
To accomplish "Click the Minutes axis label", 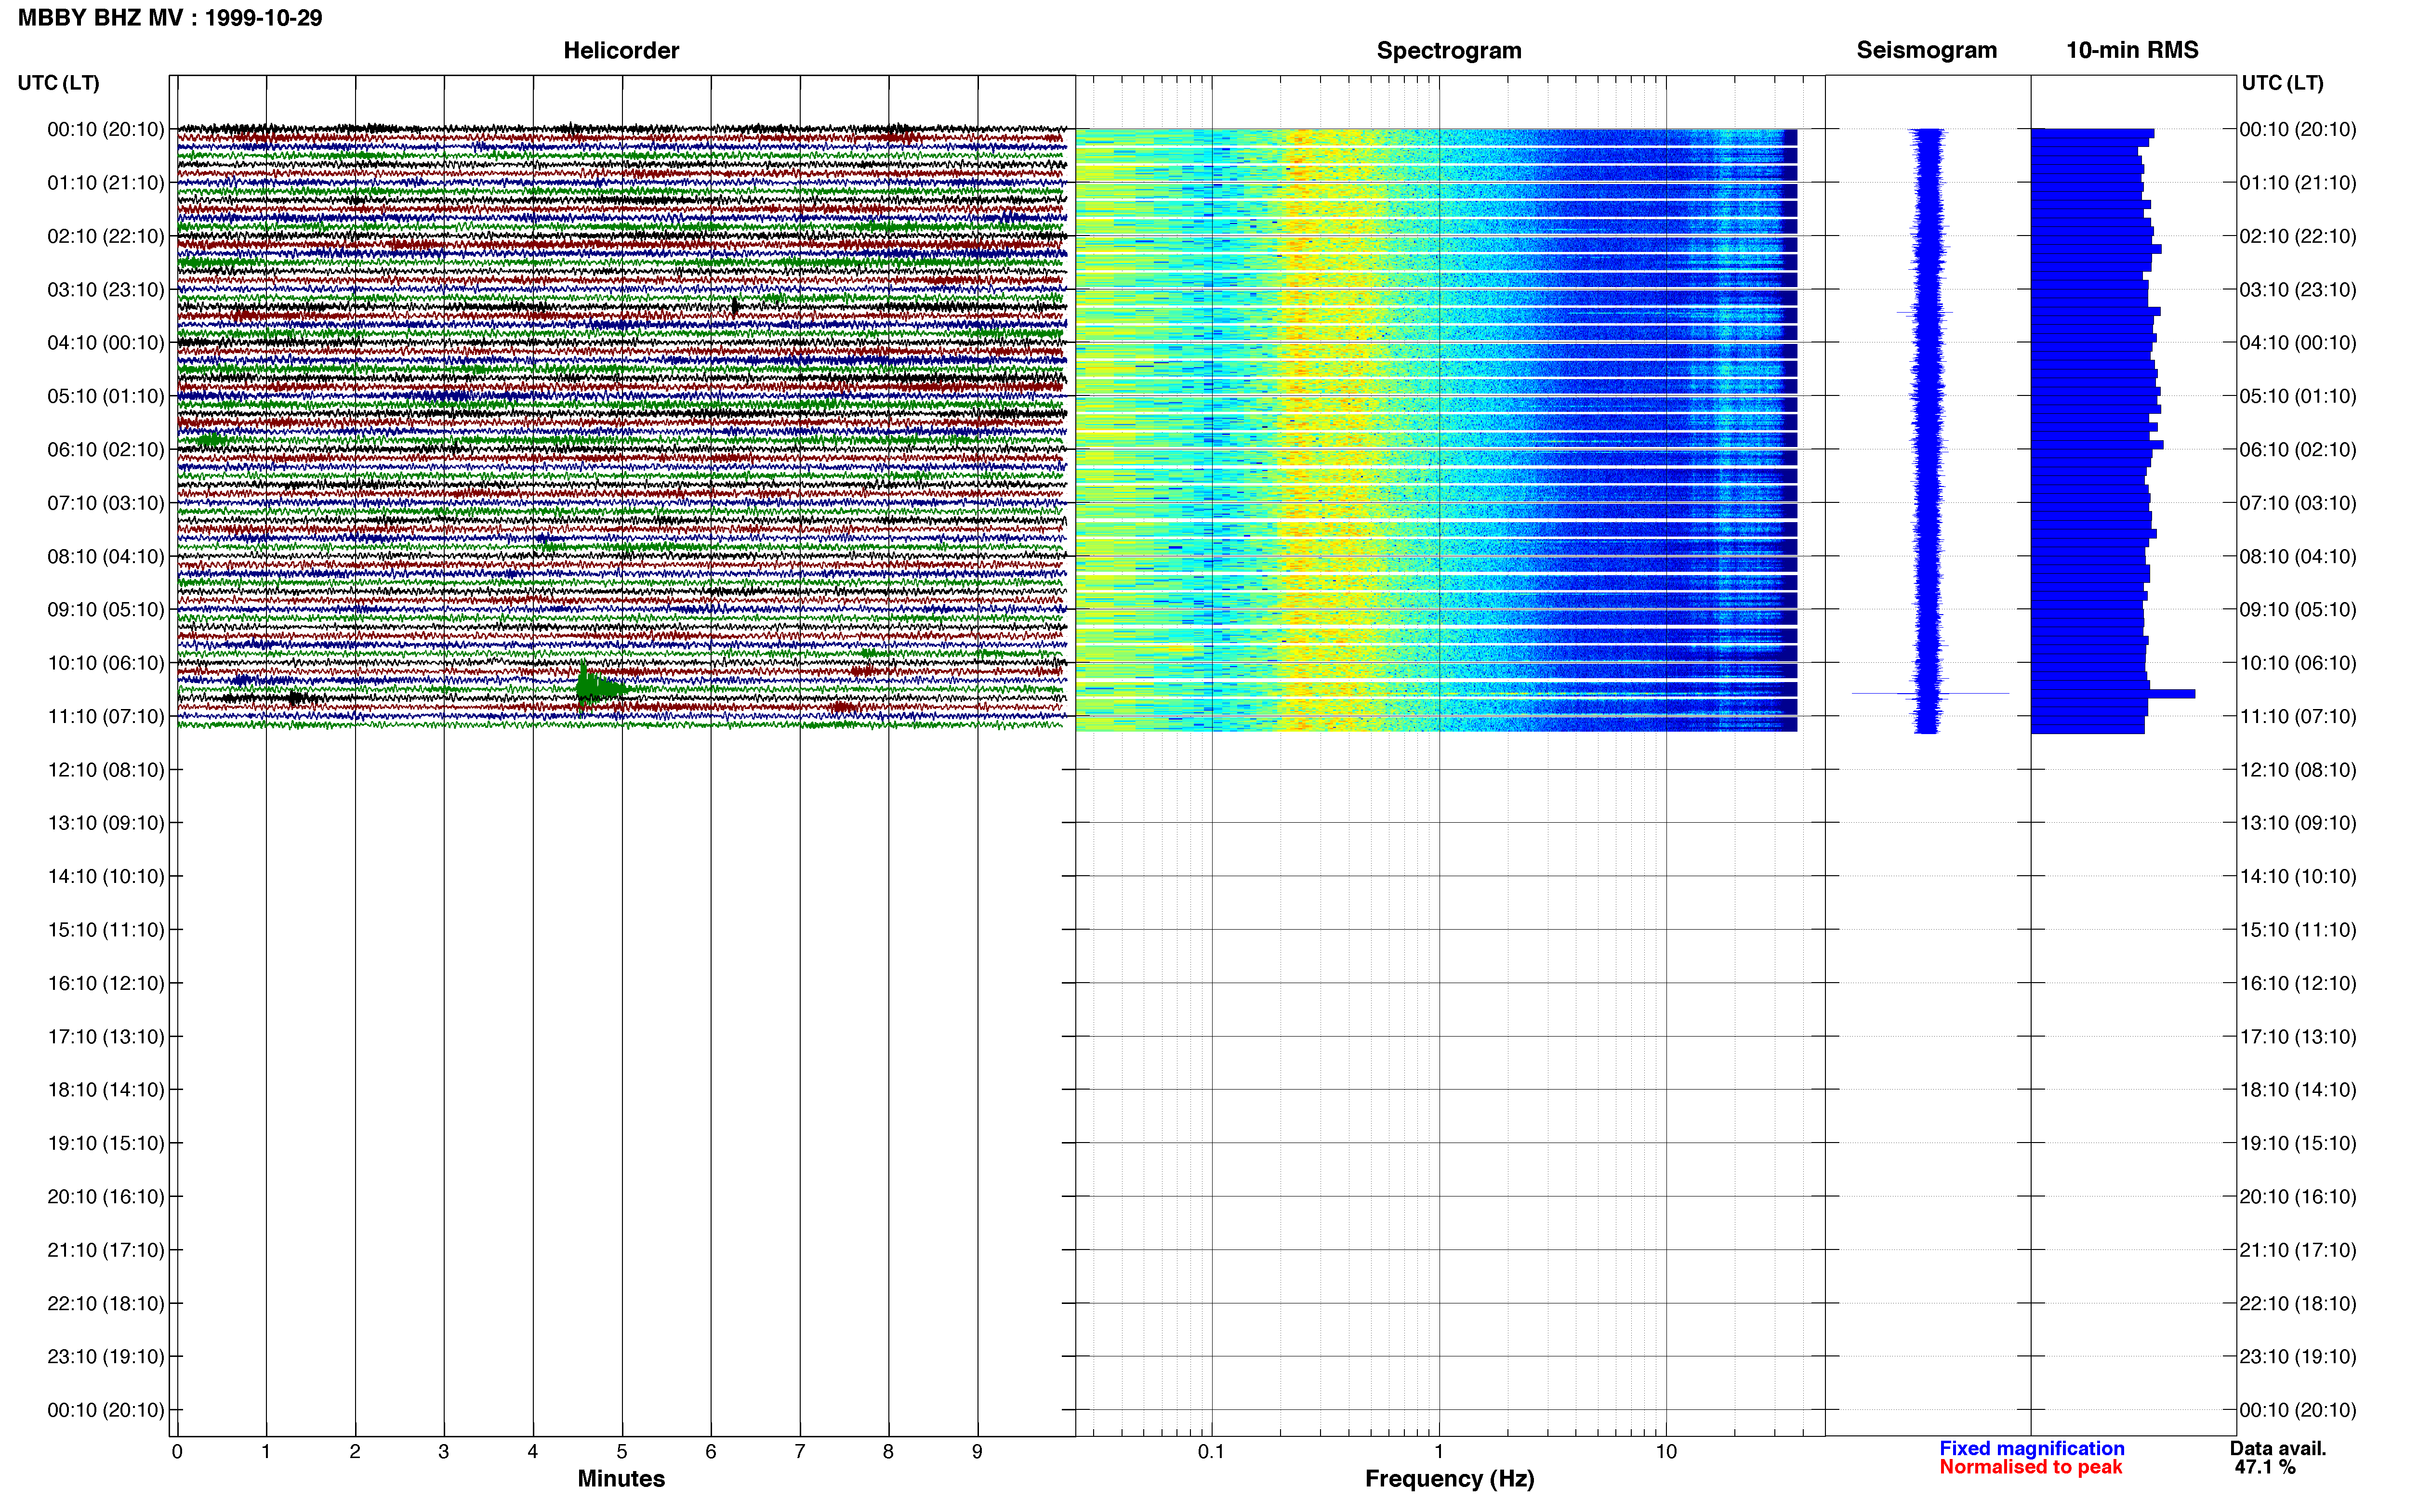I will tap(621, 1478).
